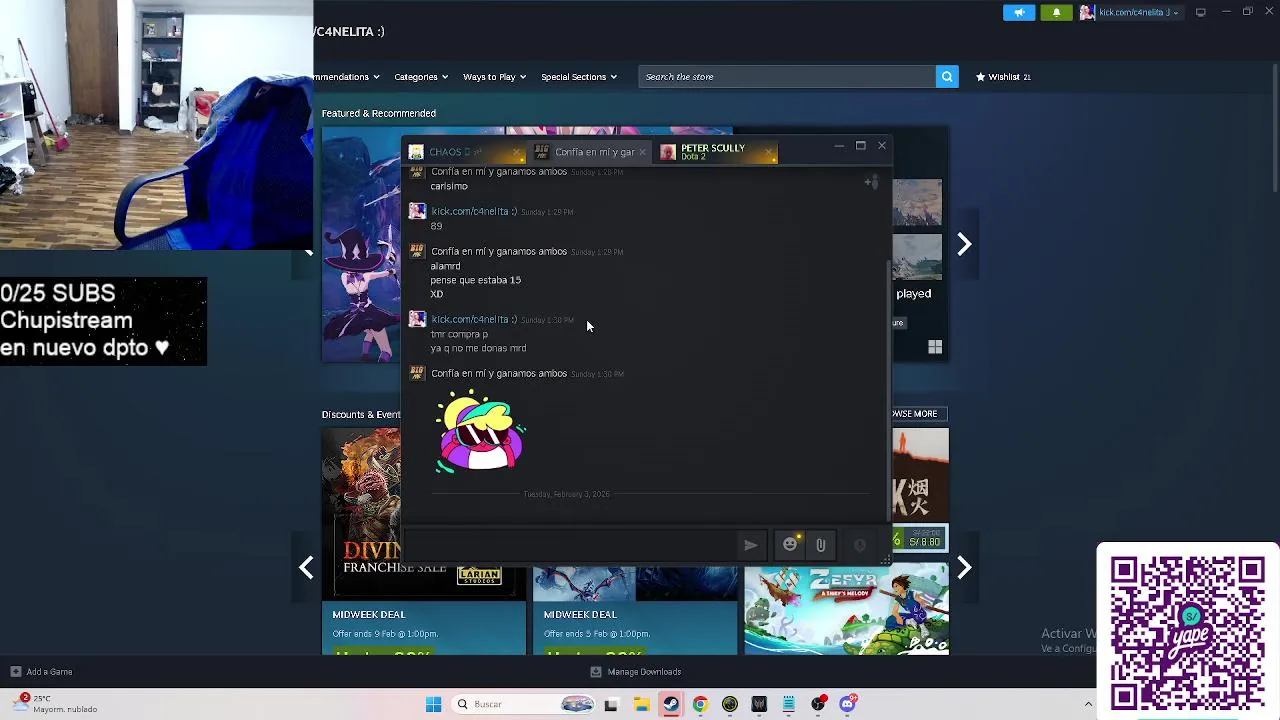Open Discord from the taskbar
The width and height of the screenshot is (1280, 720).
(x=848, y=704)
